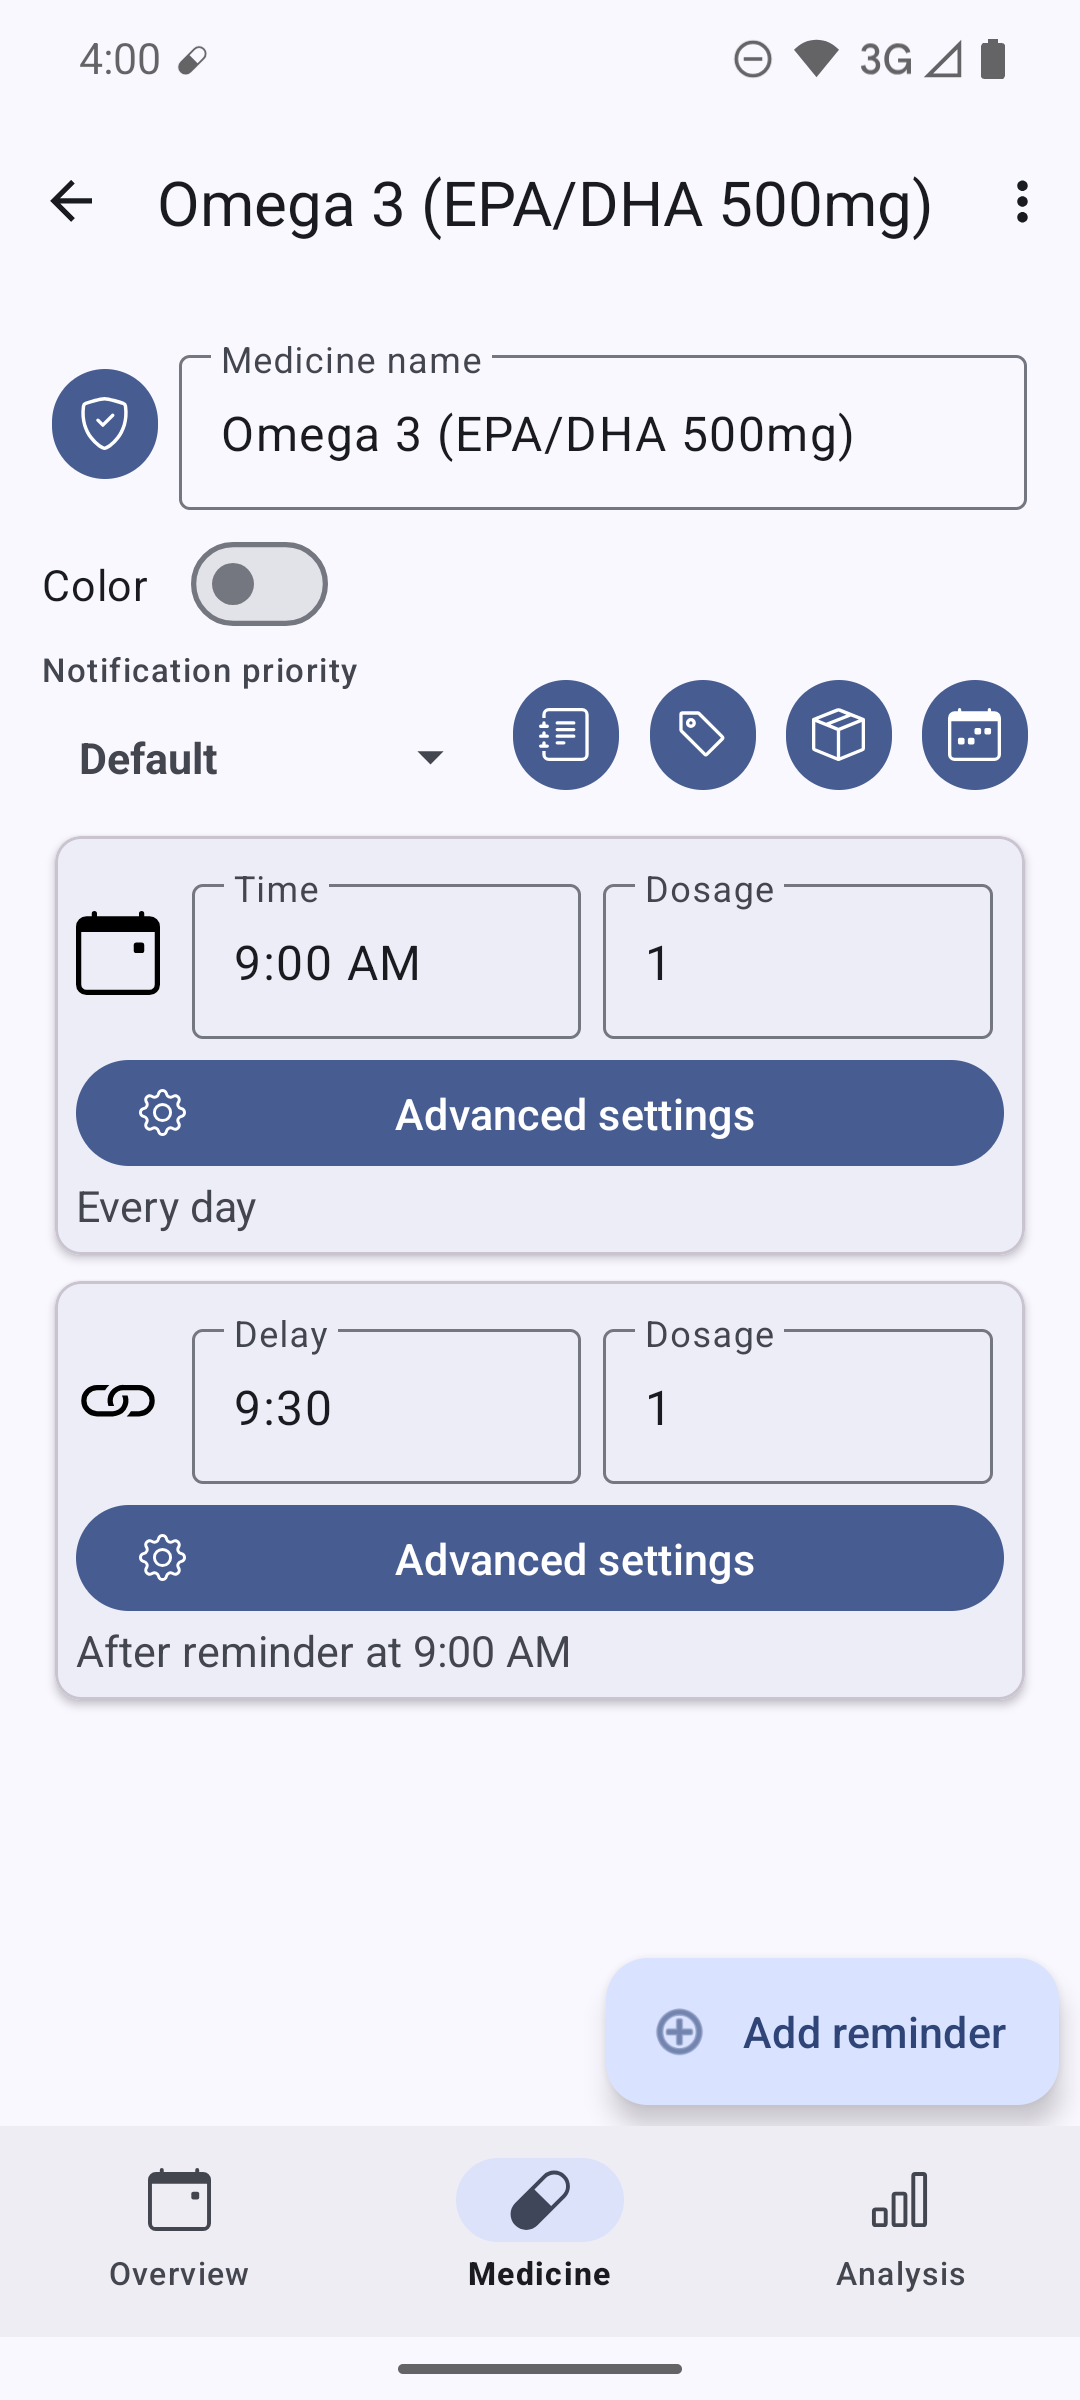Open the calendar schedule icon button

(974, 735)
